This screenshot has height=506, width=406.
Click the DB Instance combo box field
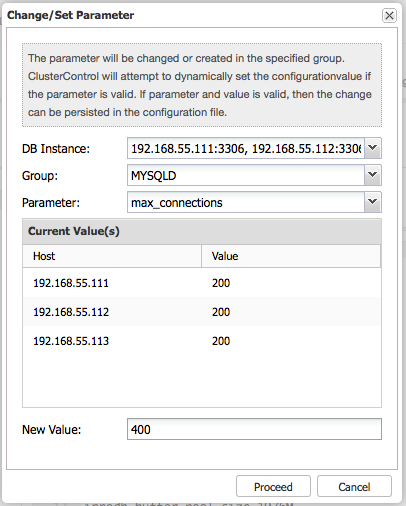(x=246, y=148)
